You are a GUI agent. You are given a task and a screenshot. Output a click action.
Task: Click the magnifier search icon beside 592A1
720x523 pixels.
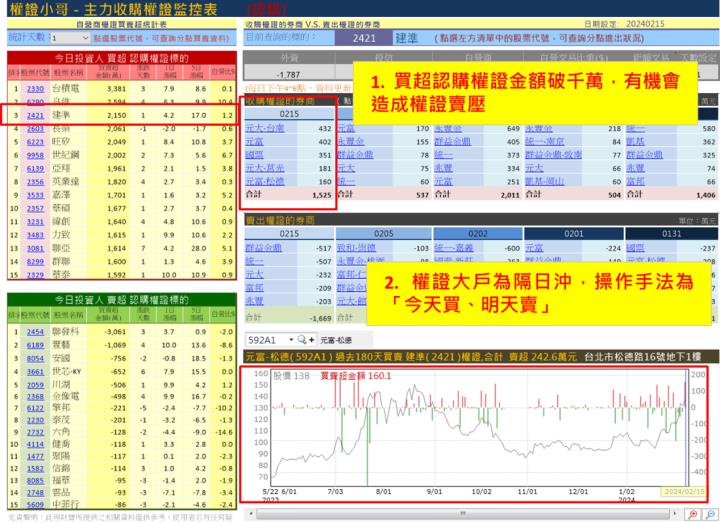pyautogui.click(x=302, y=340)
